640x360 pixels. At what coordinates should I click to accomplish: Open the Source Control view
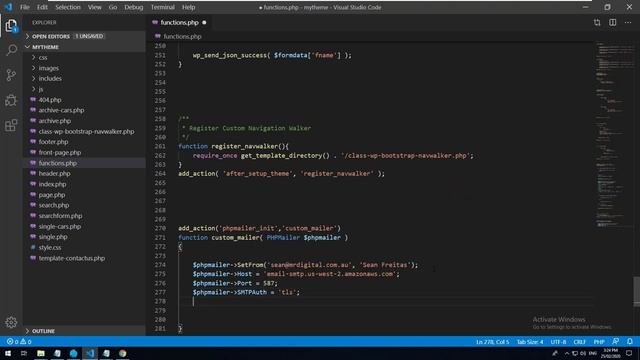click(11, 75)
